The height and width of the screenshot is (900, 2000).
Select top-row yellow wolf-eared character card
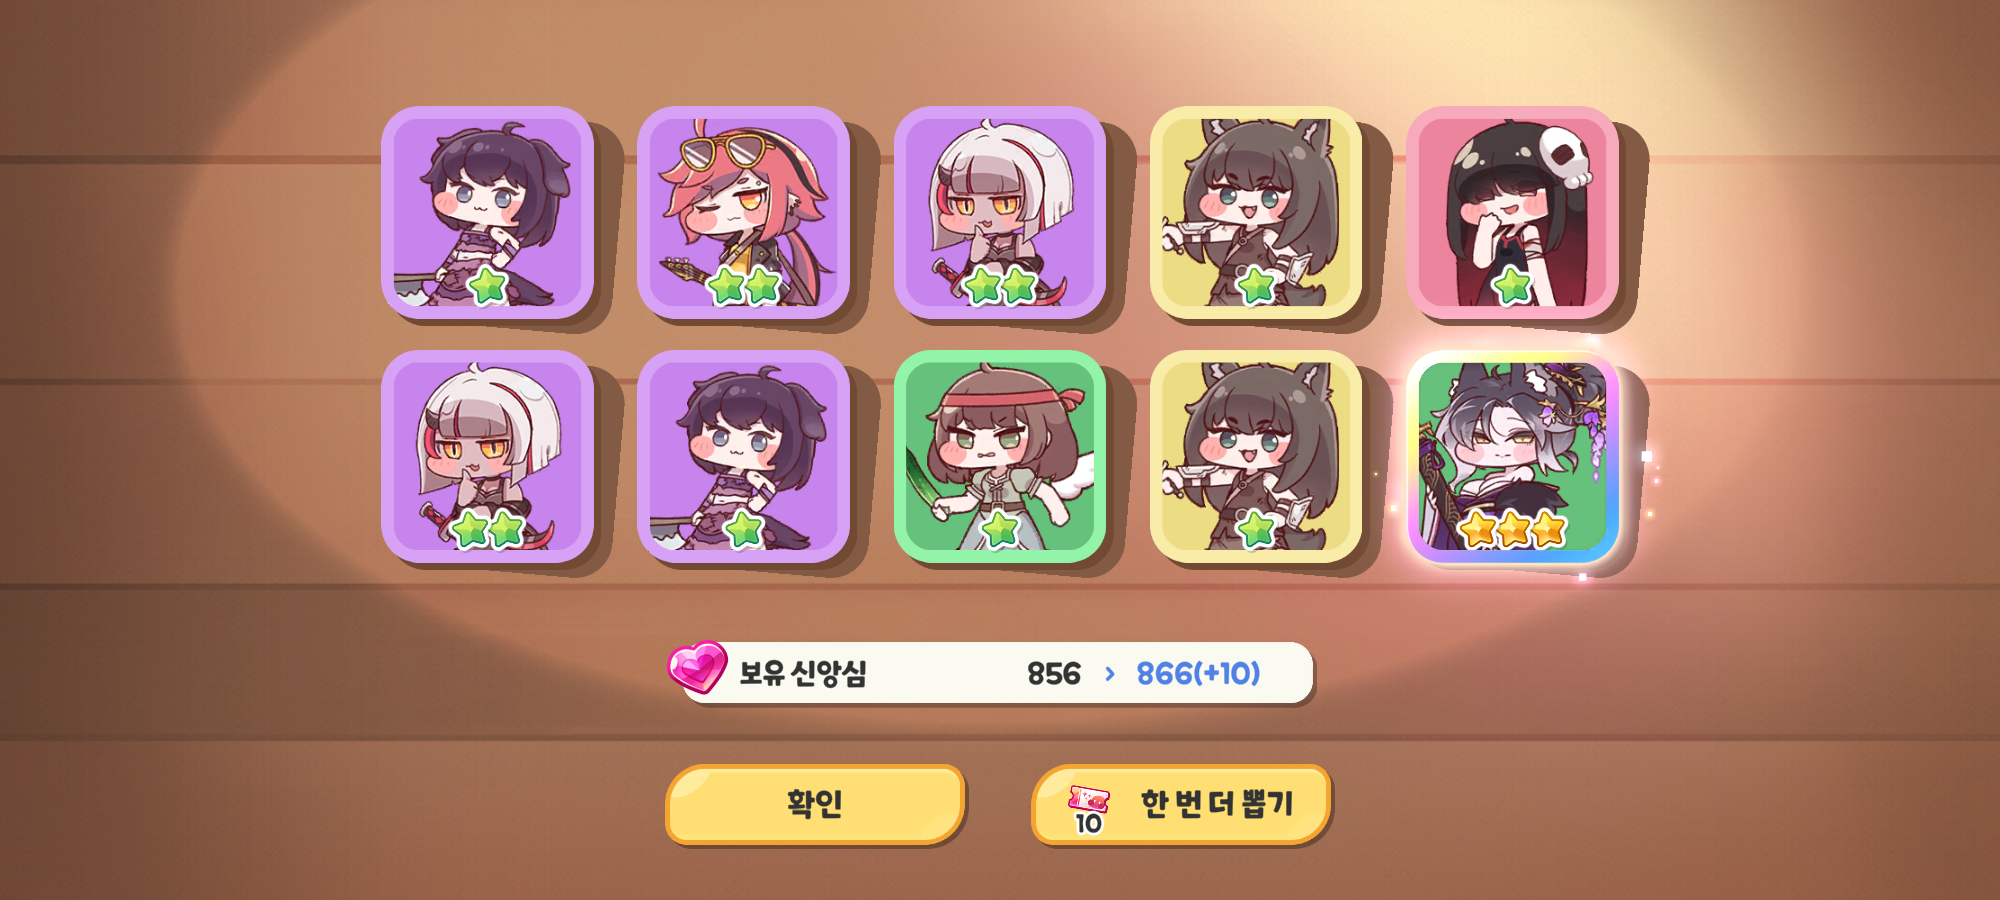pos(1256,213)
